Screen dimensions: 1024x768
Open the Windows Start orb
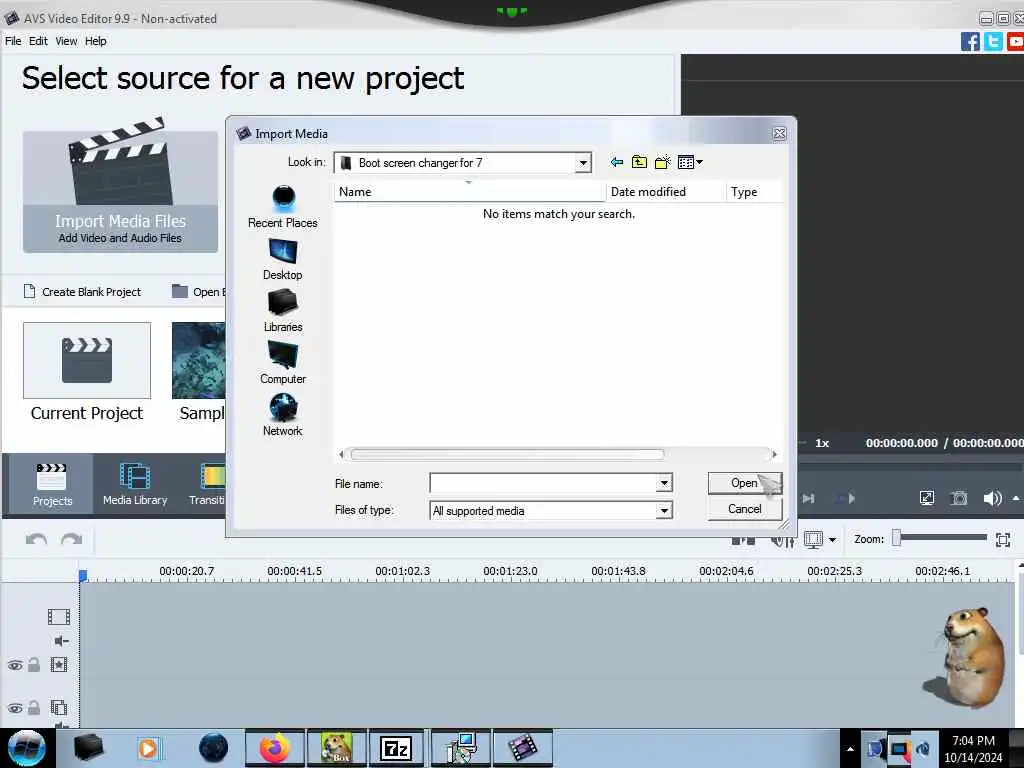[27, 748]
